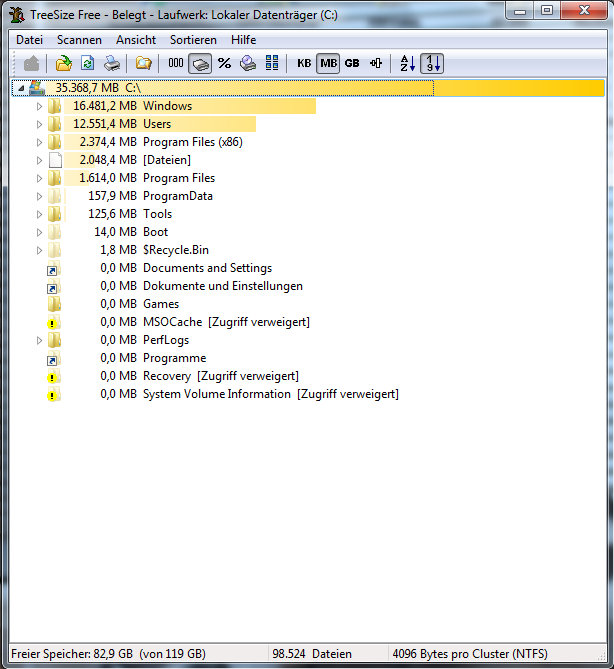Image resolution: width=614 pixels, height=669 pixels.
Task: Click the System Volume Information warning icon
Action: coord(53,395)
